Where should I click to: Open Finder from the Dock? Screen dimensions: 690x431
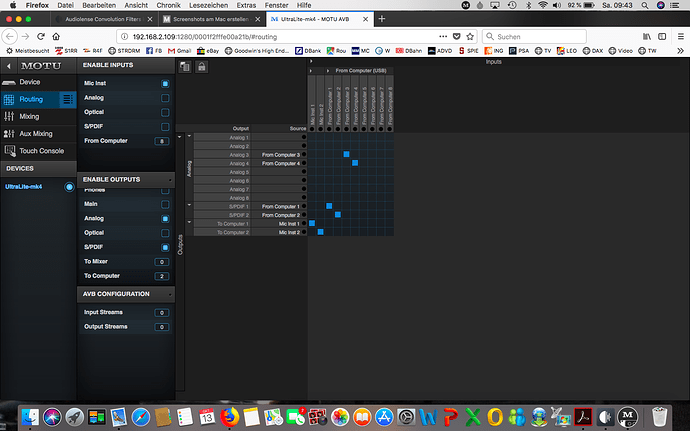tap(30, 416)
